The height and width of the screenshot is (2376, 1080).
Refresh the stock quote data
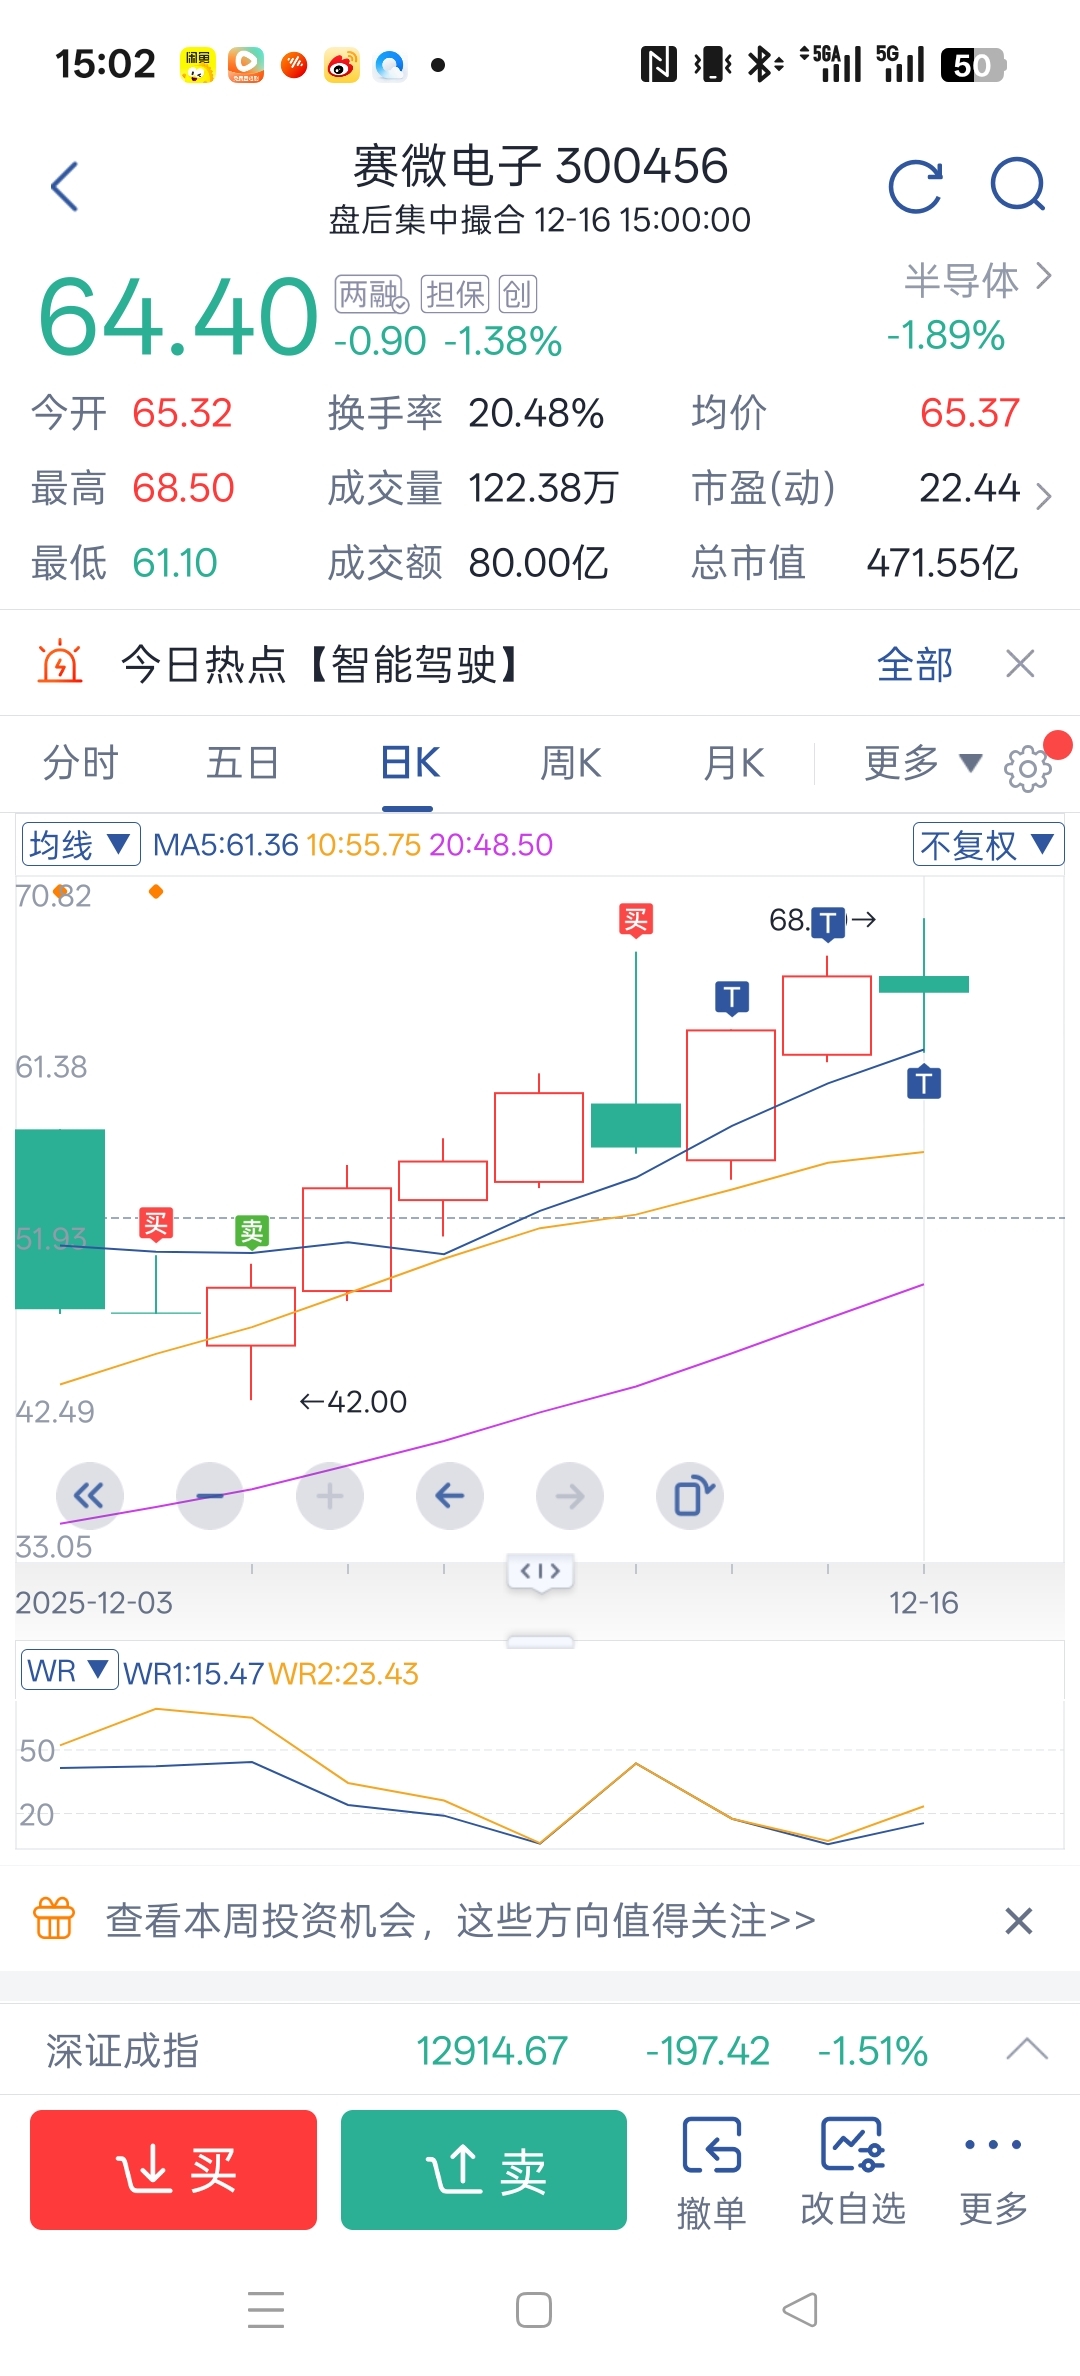click(915, 187)
